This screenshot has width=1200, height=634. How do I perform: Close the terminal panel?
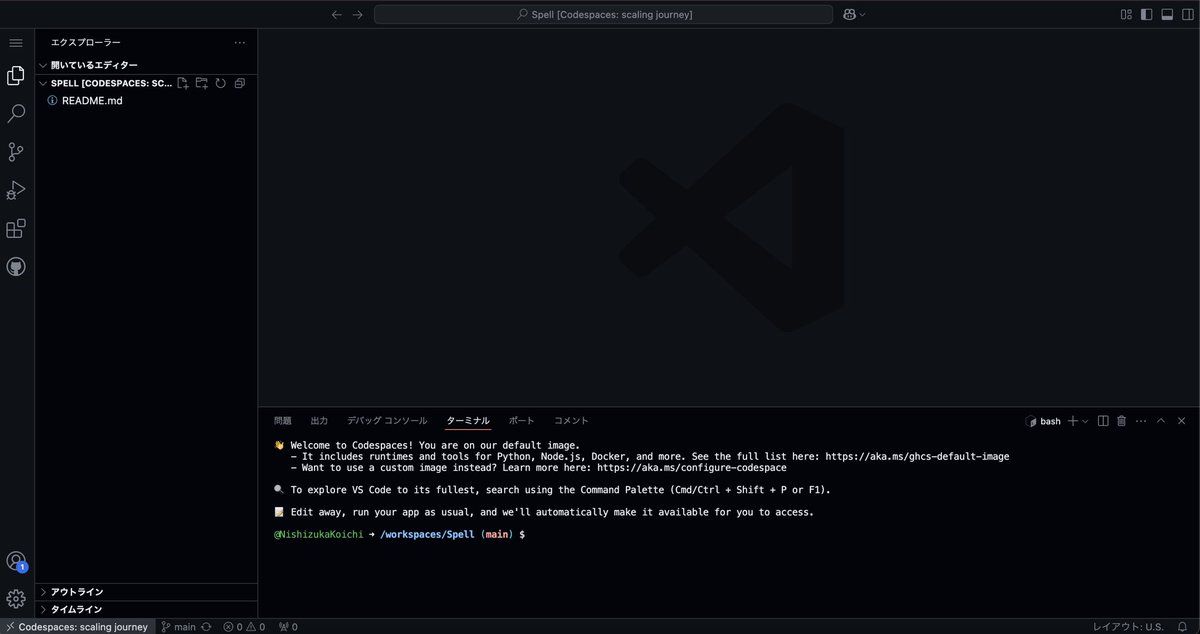(x=1181, y=421)
